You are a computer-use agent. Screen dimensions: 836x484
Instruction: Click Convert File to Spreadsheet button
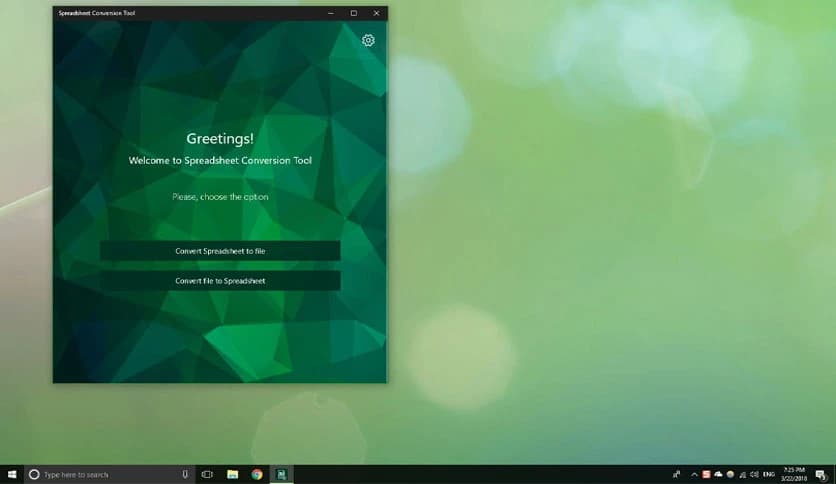pos(220,281)
